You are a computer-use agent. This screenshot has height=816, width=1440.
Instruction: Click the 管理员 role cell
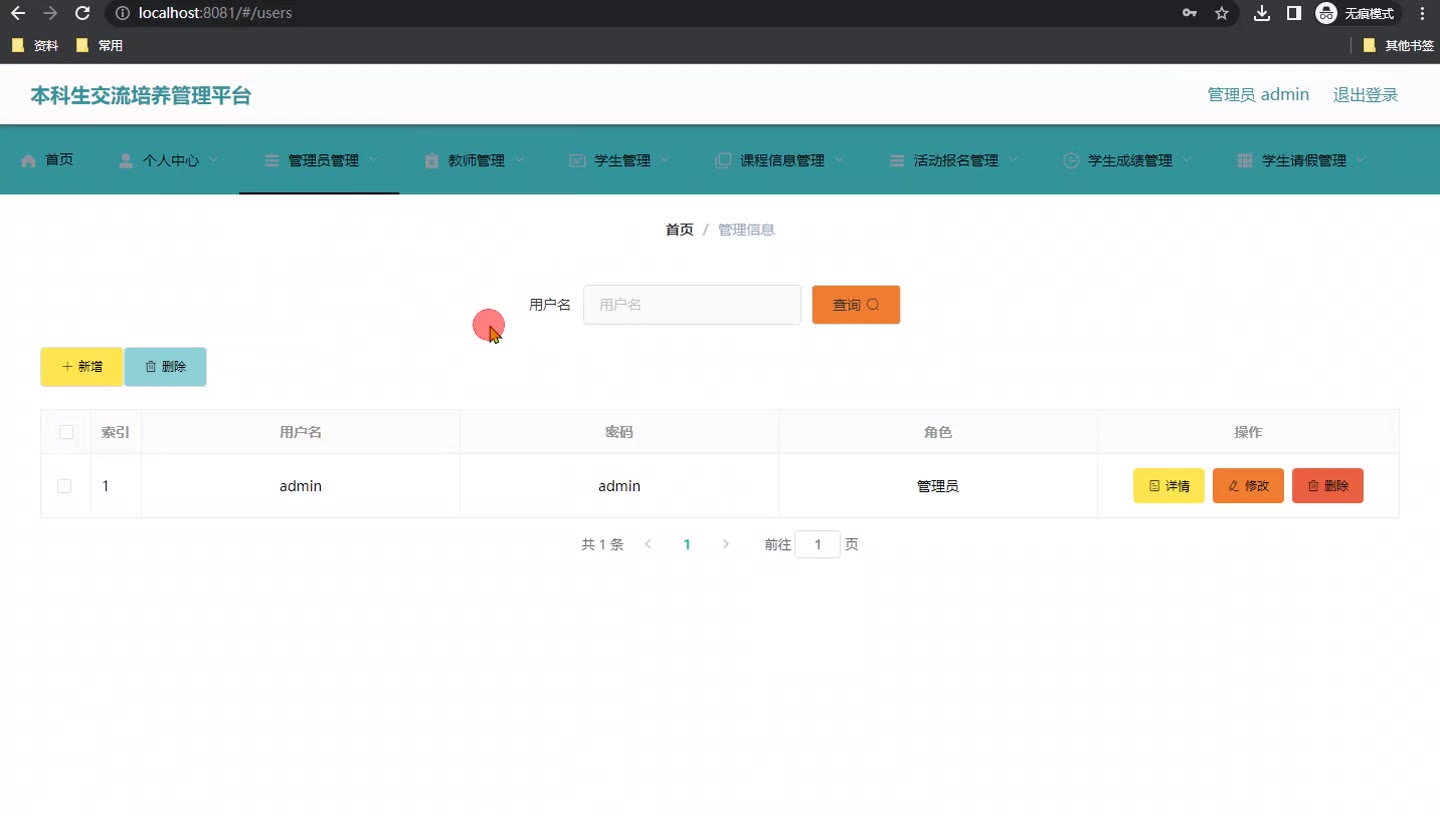938,486
